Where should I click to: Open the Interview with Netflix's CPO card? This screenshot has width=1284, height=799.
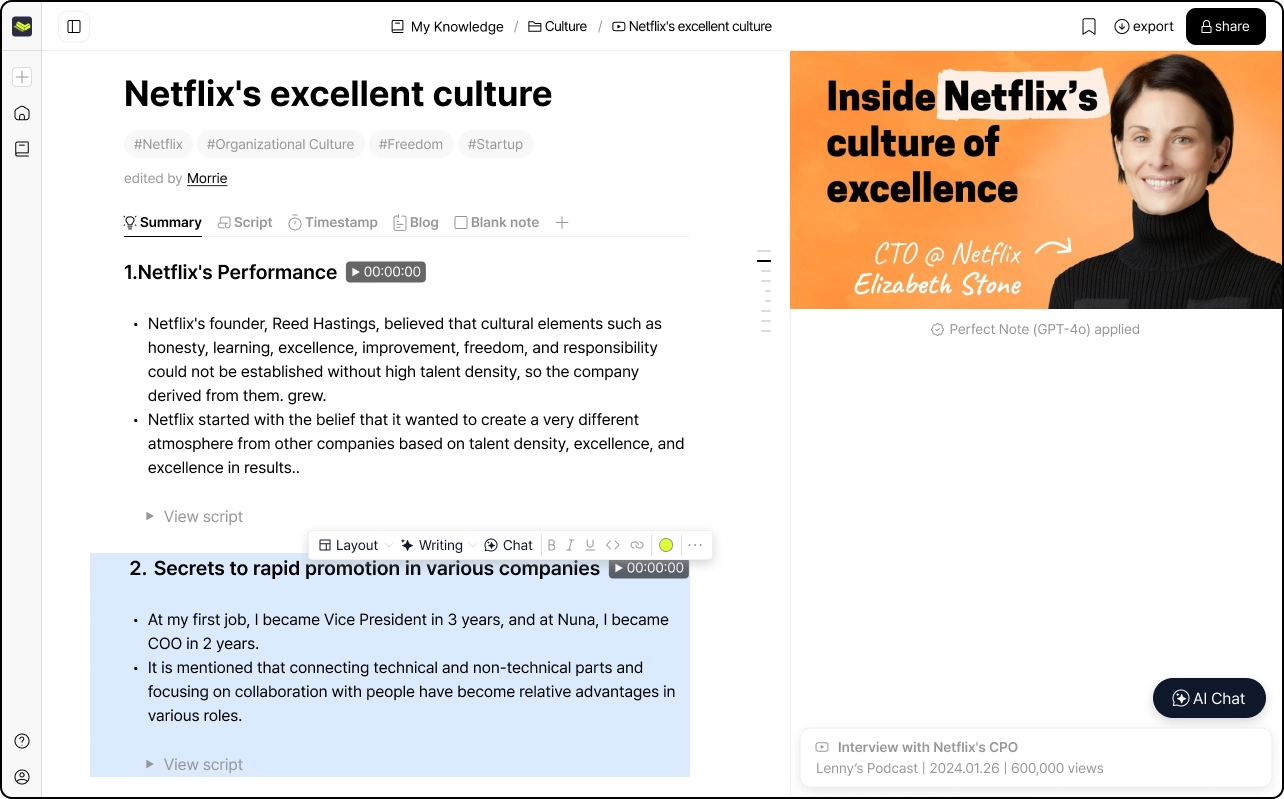(1035, 758)
